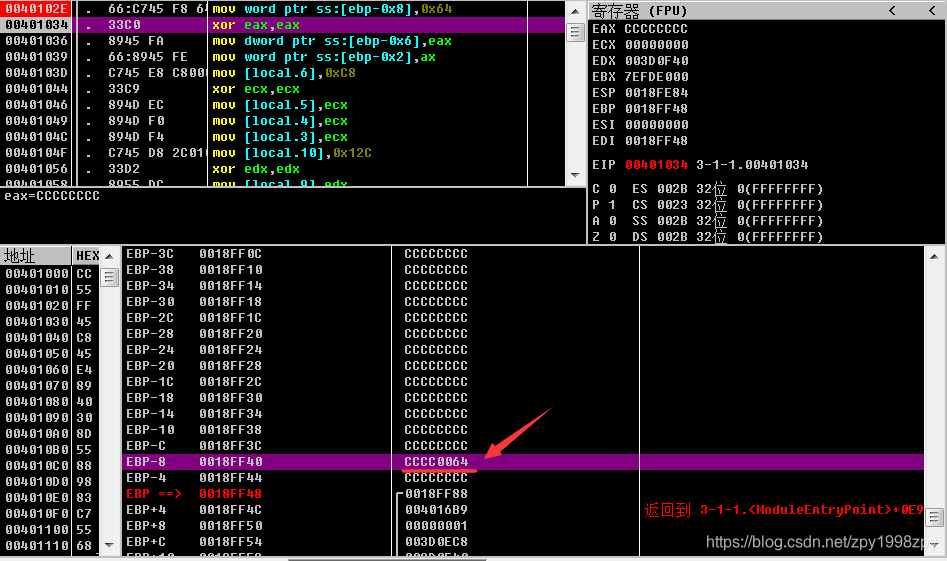Click the SS segment register 002B
This screenshot has width=947, height=561.
(672, 220)
